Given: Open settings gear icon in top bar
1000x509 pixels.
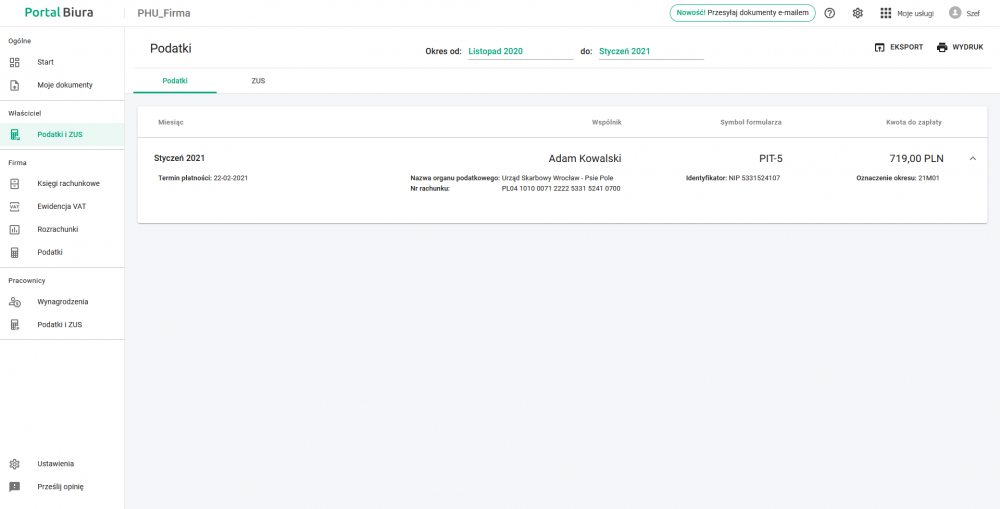Looking at the screenshot, I should point(857,13).
